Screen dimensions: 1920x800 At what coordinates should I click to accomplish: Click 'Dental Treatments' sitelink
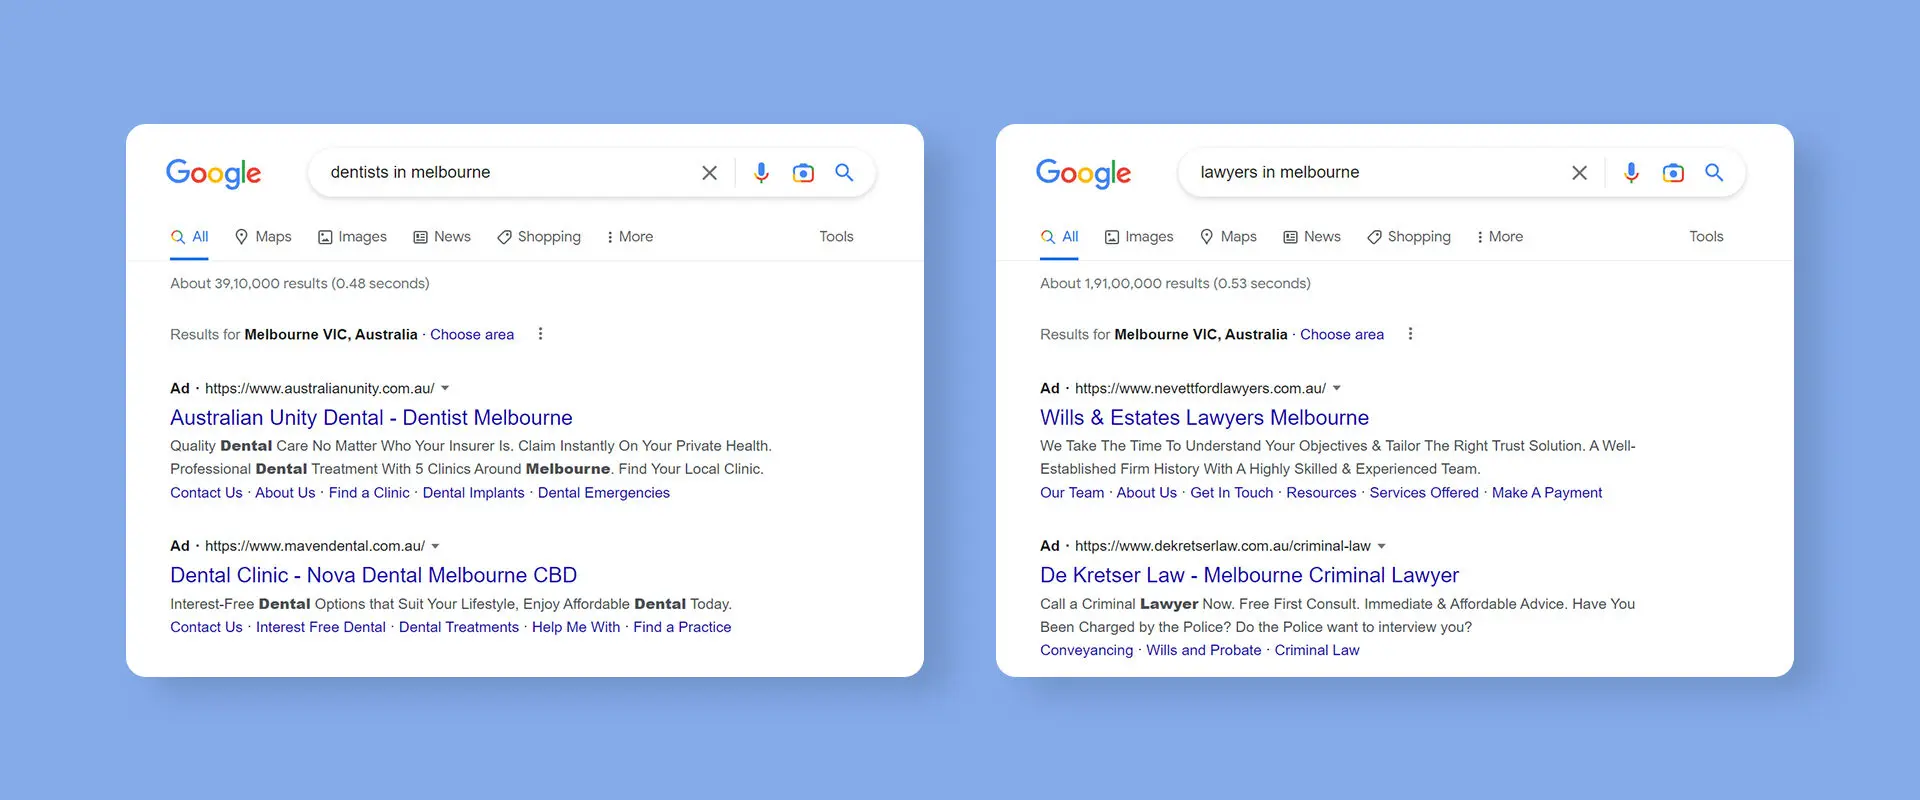click(x=459, y=627)
